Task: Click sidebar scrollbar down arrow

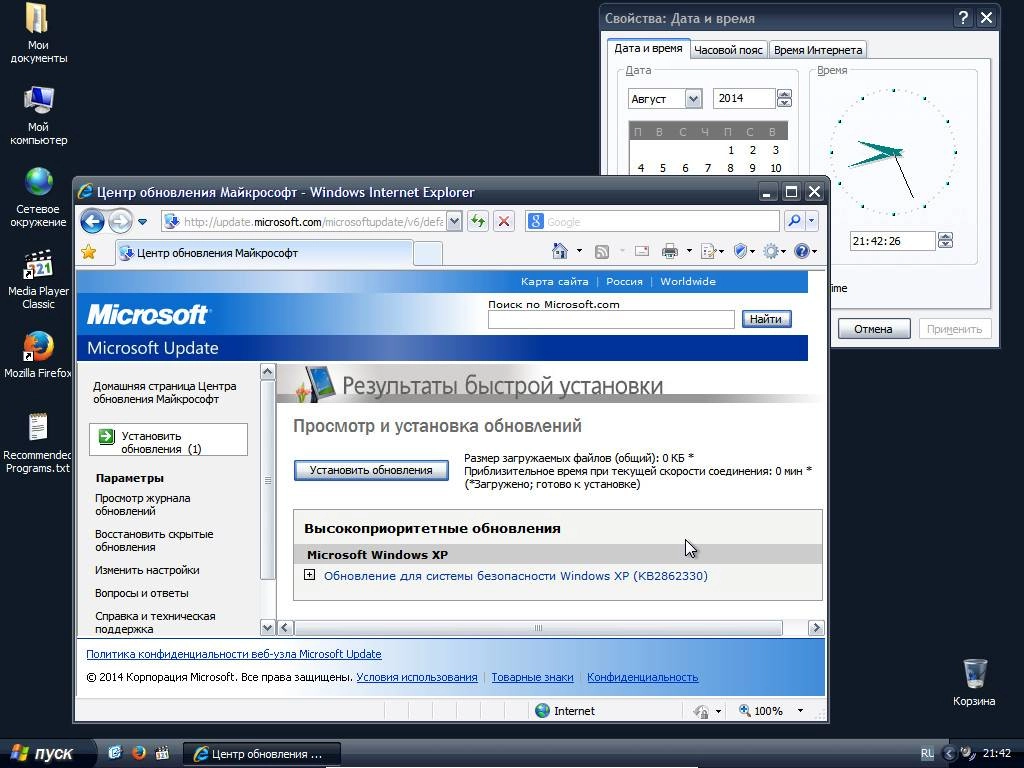Action: click(267, 628)
